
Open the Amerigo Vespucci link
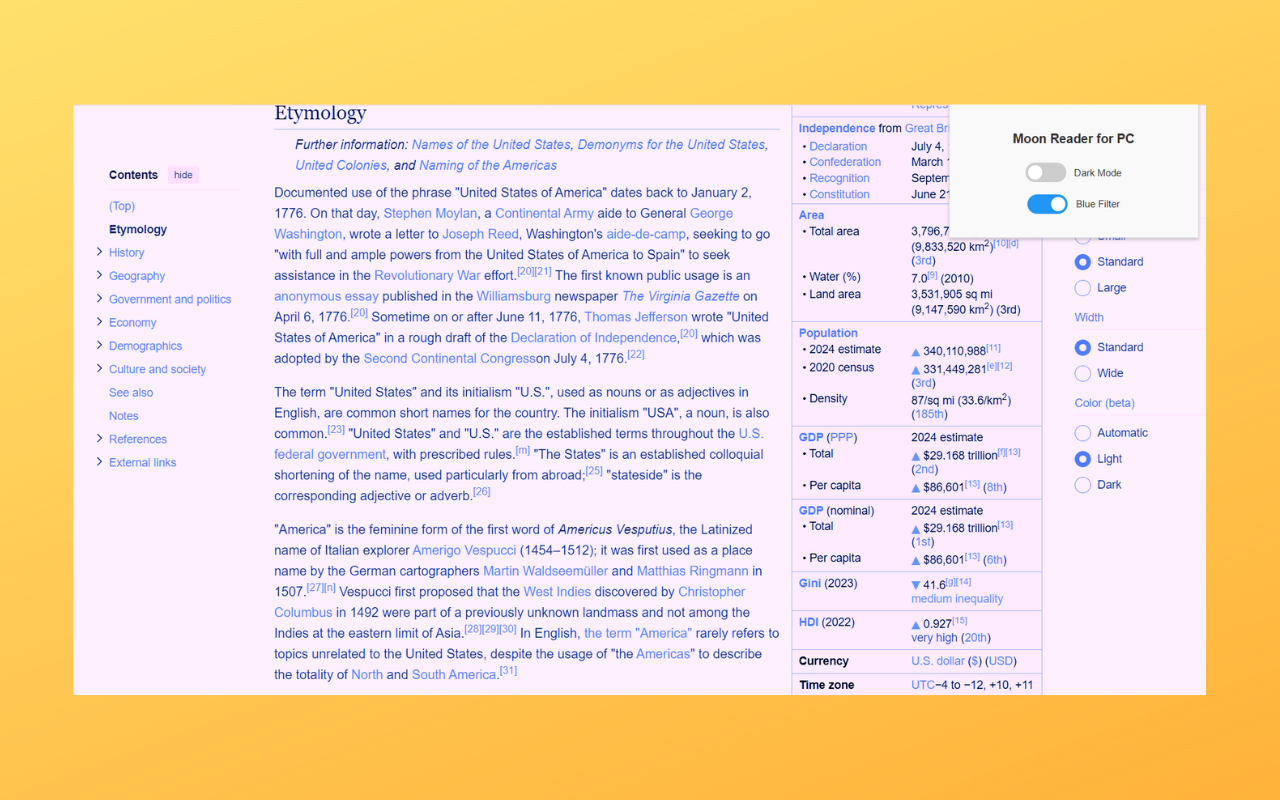tap(464, 550)
